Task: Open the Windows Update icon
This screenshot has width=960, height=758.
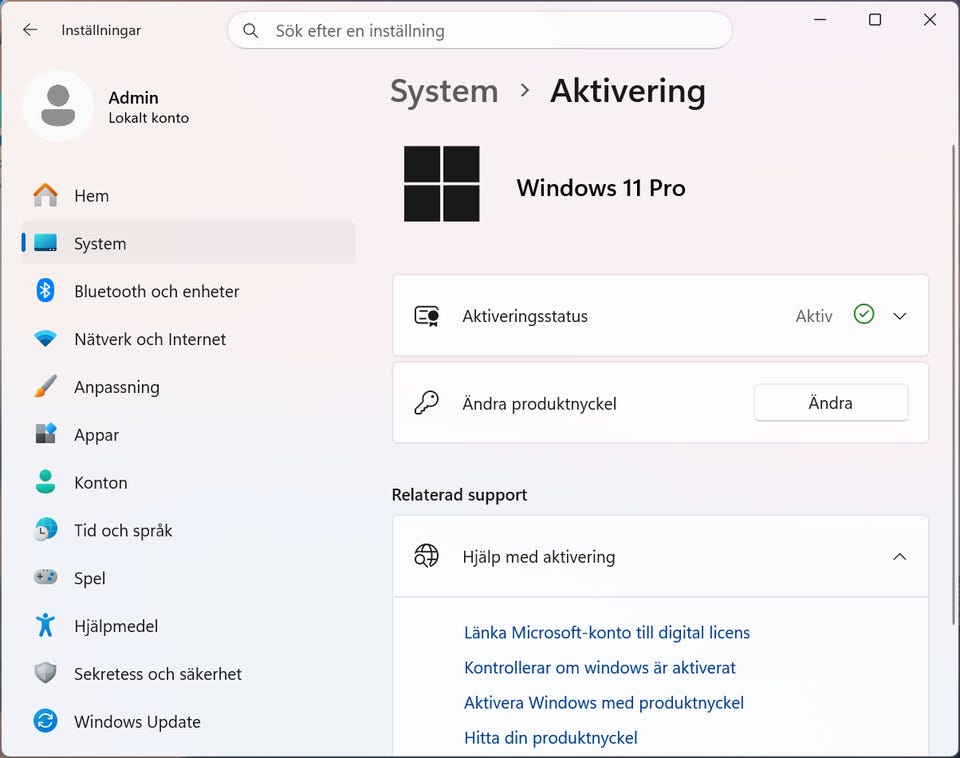Action: [45, 721]
